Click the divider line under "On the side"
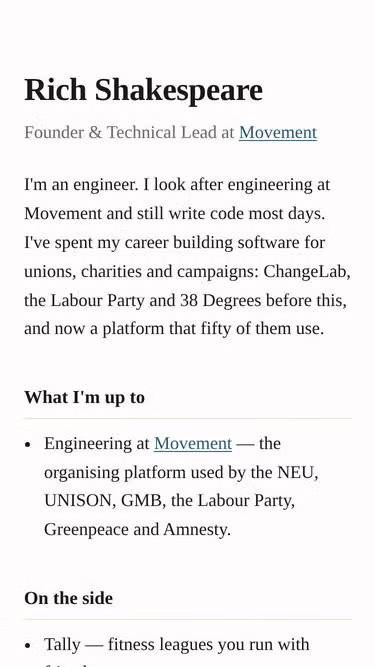 coord(188,619)
